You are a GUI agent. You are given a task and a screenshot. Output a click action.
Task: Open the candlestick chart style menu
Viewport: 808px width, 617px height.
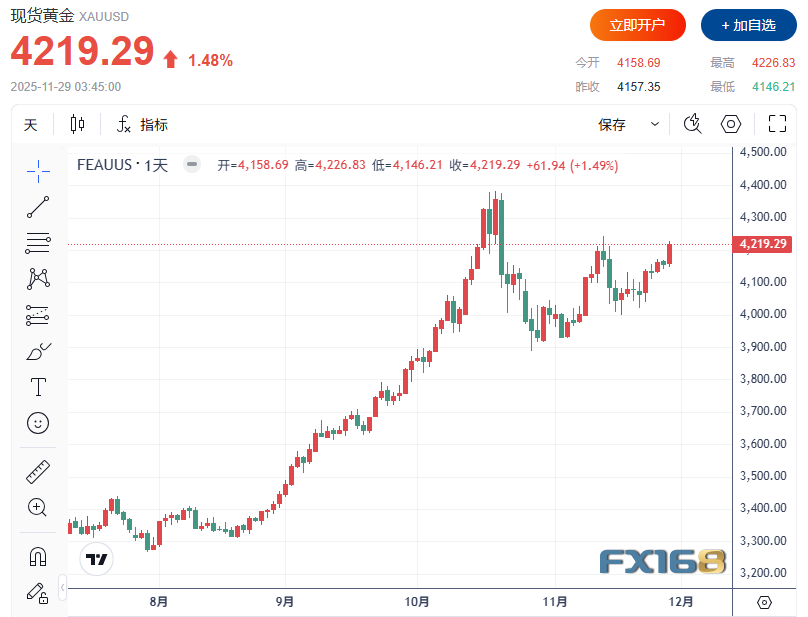click(78, 124)
